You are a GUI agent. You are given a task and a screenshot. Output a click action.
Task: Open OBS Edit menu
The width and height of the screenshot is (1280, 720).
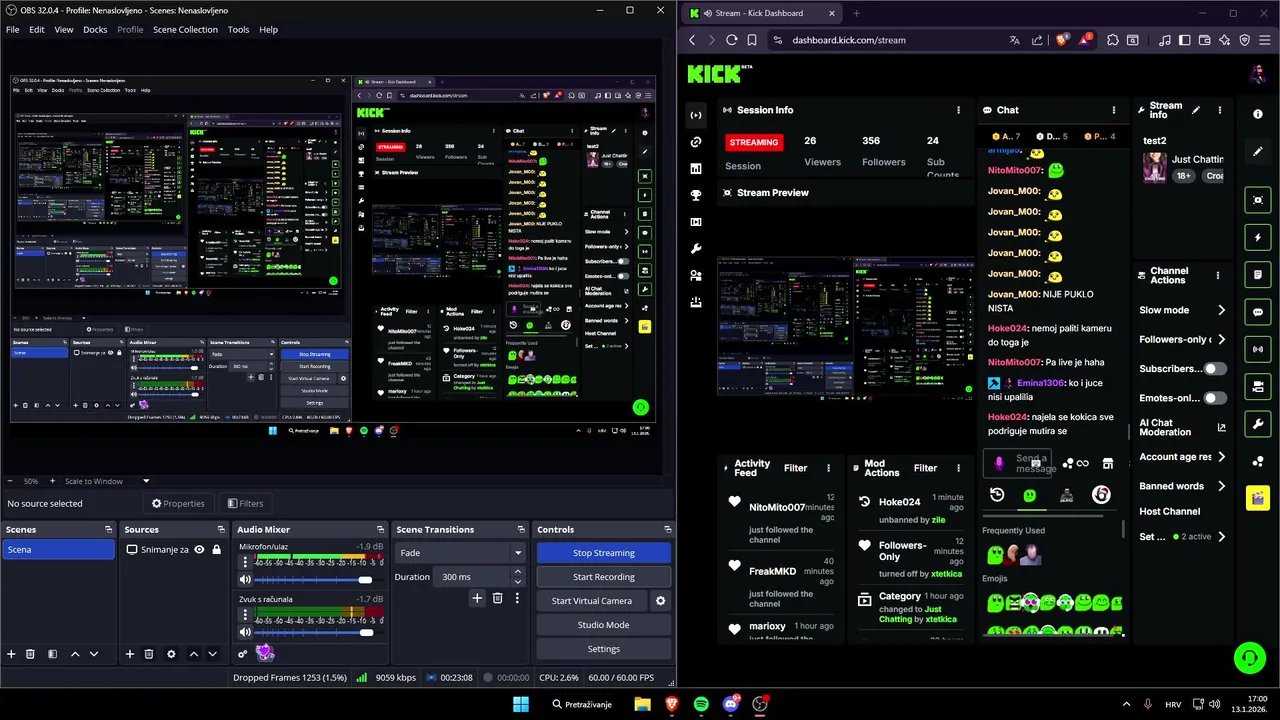click(36, 30)
